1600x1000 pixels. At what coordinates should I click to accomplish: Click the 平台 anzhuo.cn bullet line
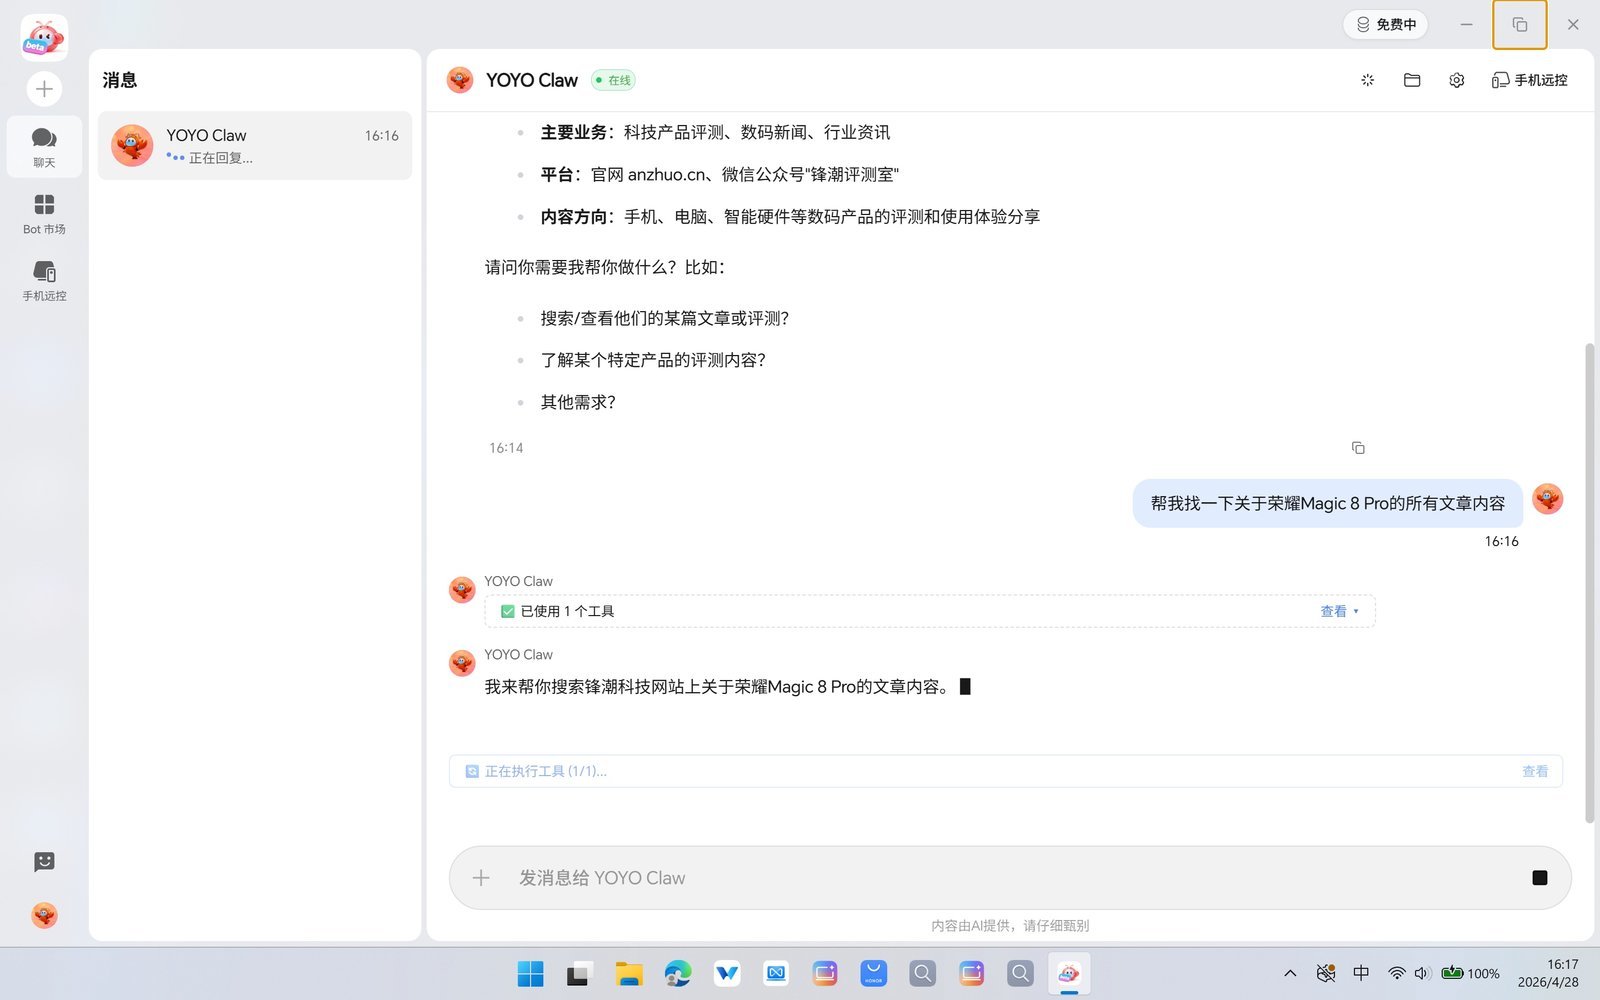[x=720, y=174]
